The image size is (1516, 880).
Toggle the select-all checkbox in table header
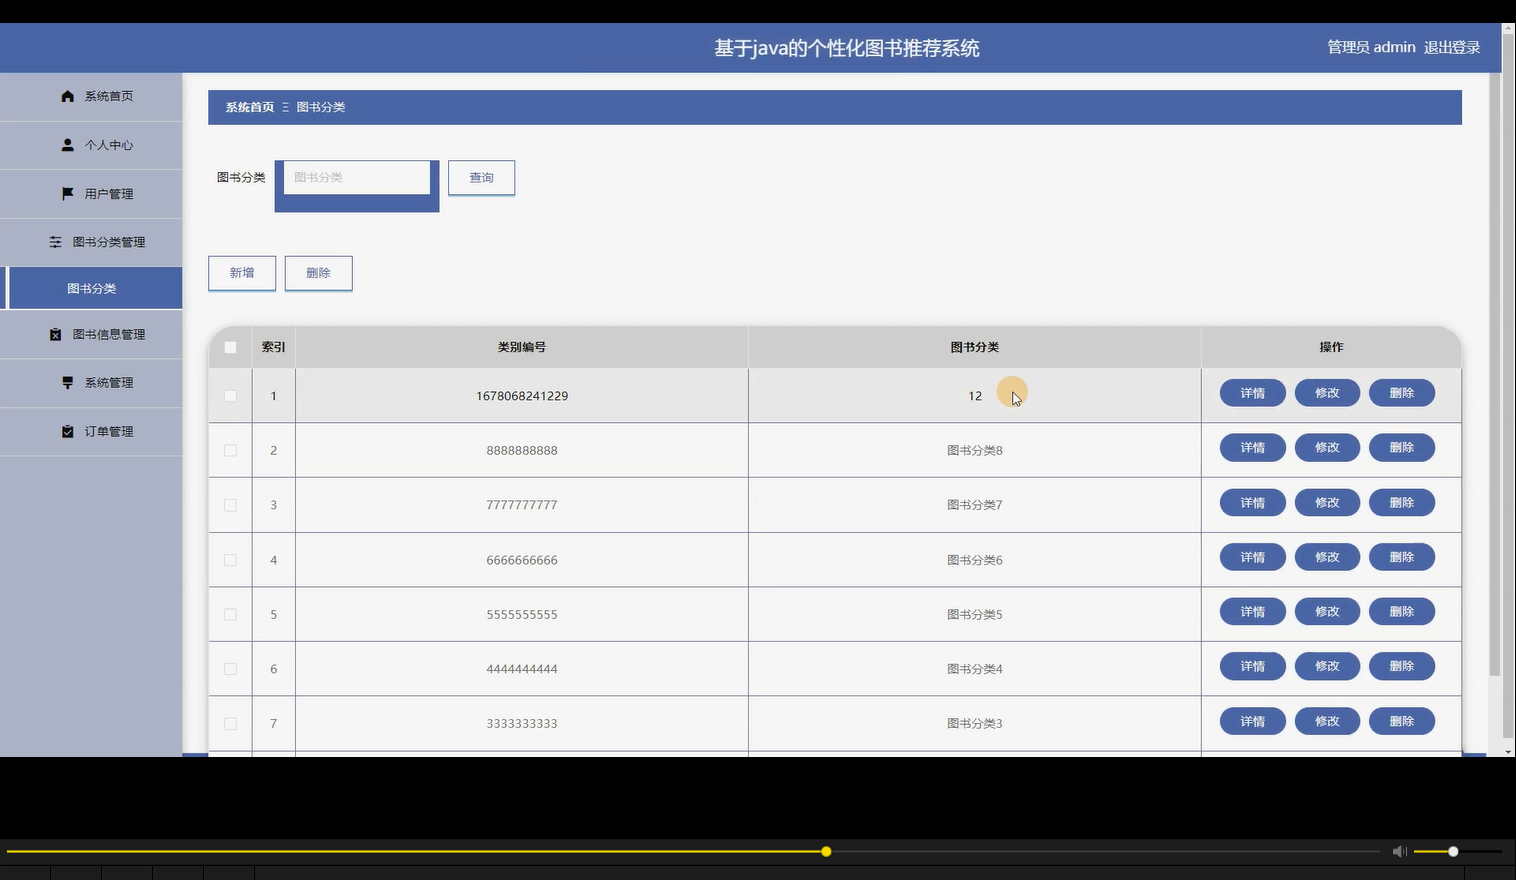click(229, 347)
